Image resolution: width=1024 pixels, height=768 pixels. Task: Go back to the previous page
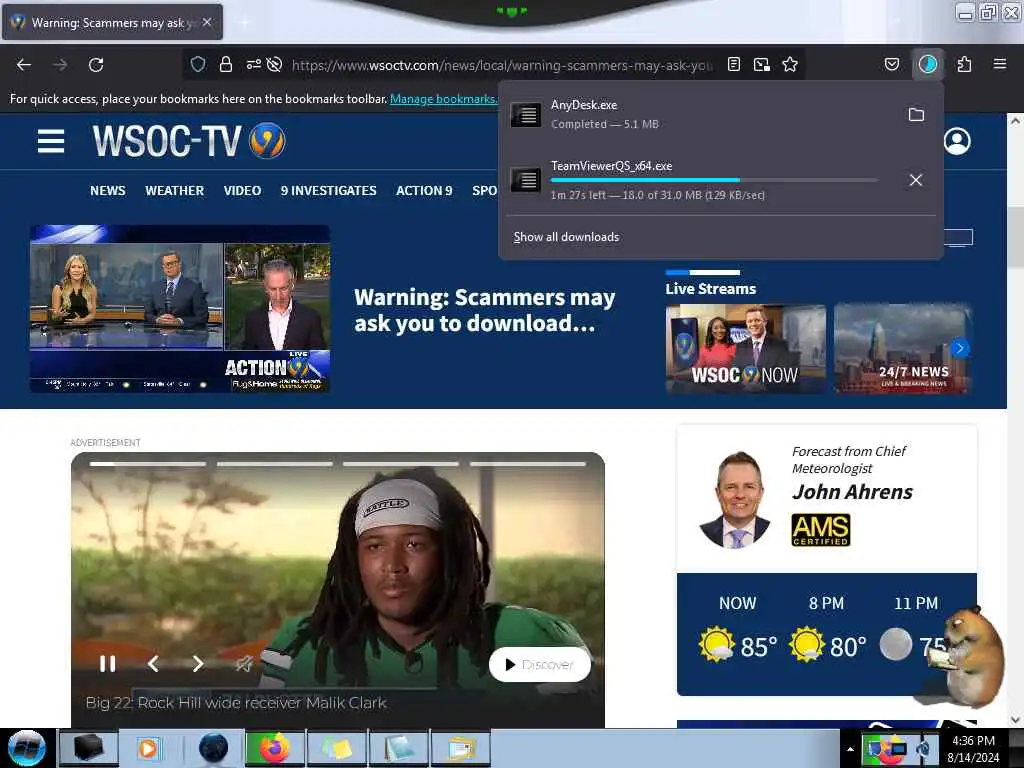point(24,65)
